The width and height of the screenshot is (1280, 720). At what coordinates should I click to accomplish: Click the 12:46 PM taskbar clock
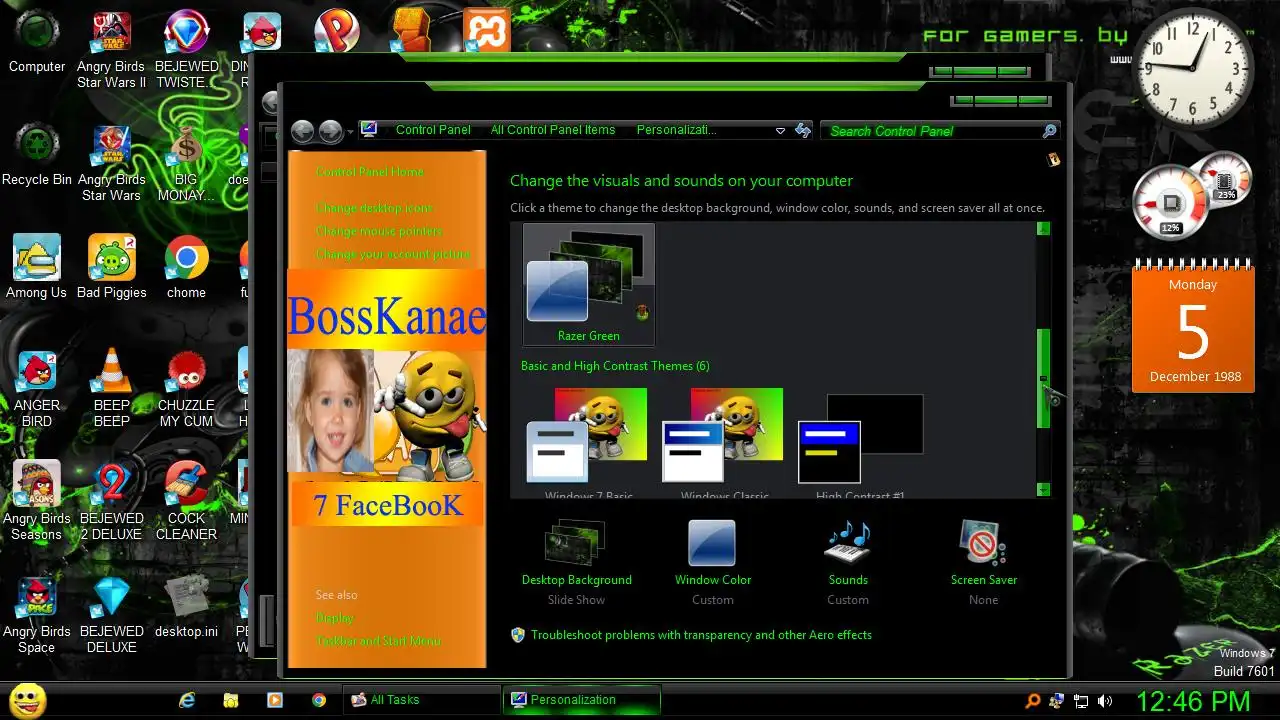(1194, 700)
